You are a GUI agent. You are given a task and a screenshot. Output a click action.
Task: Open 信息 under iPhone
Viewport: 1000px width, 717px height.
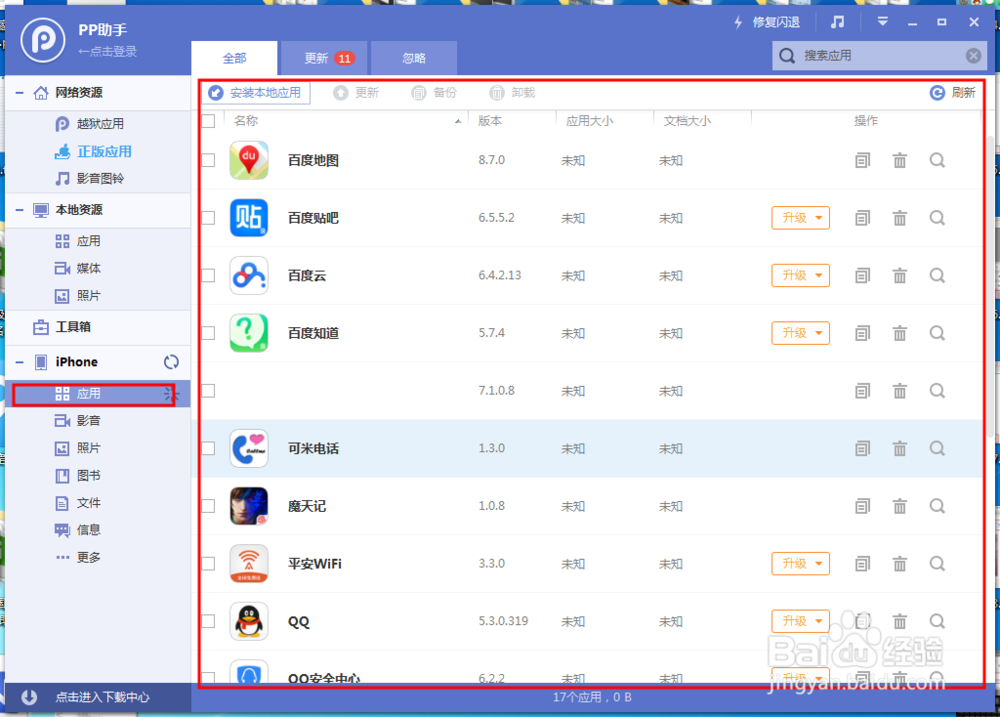(78, 530)
